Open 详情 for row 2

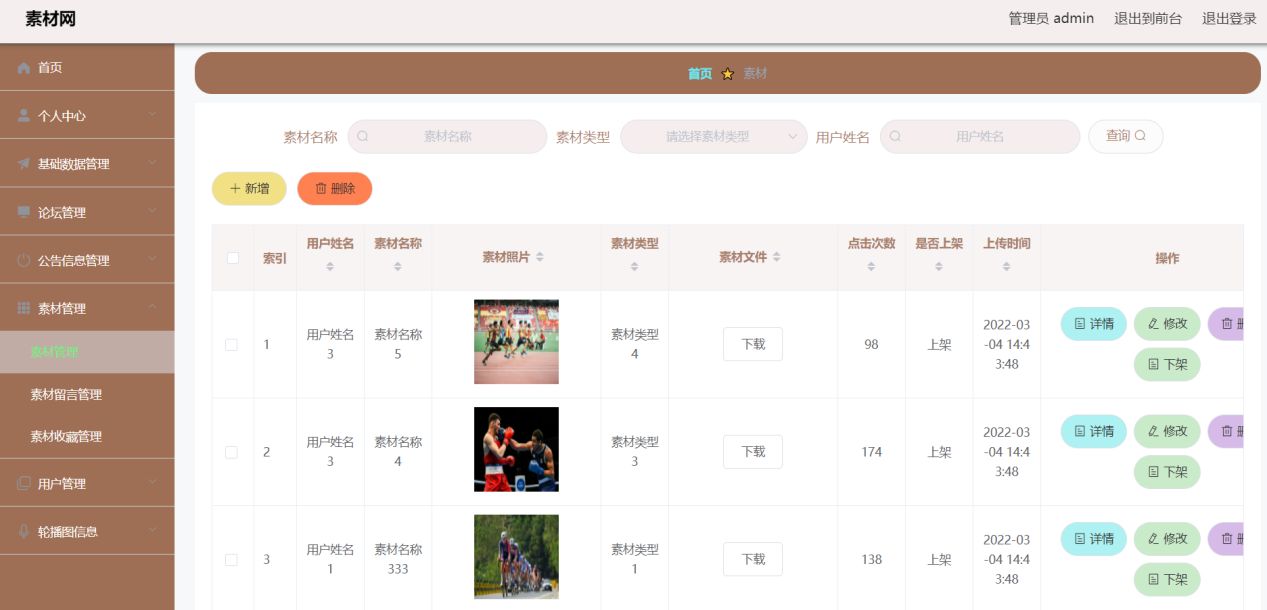pos(1094,431)
